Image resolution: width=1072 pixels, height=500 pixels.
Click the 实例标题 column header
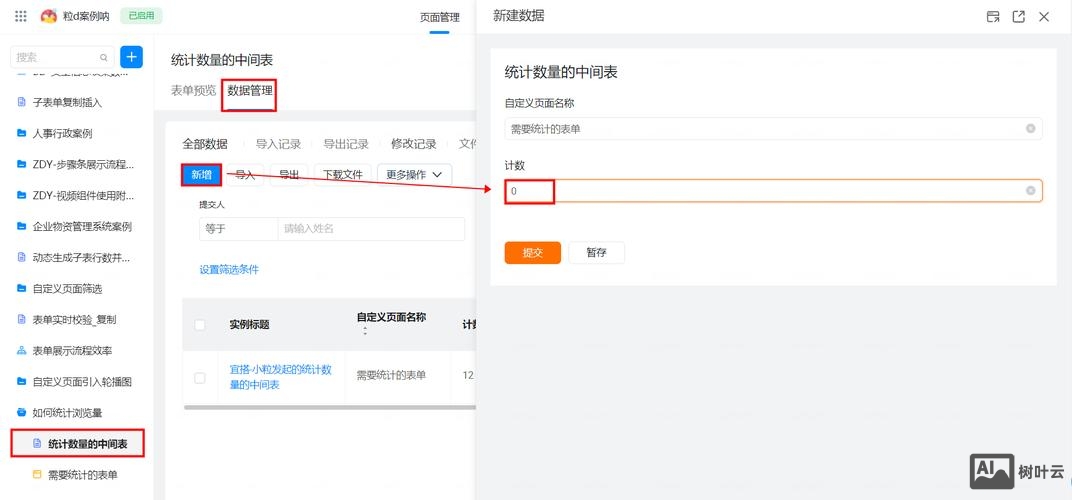[x=249, y=325]
